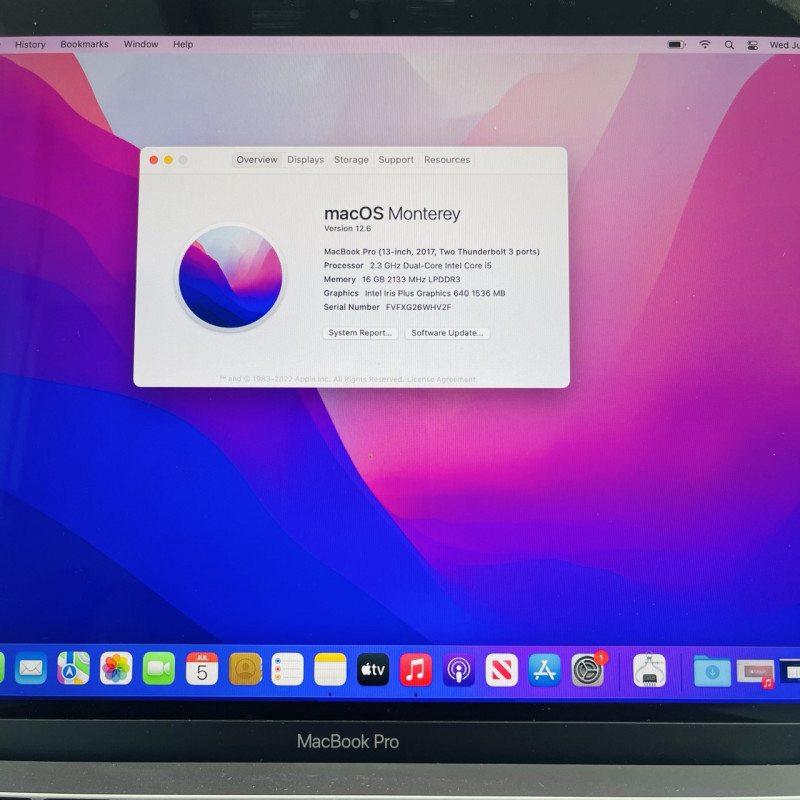800x800 pixels.
Task: Launch Podcasts from the Dock
Action: coord(459,670)
